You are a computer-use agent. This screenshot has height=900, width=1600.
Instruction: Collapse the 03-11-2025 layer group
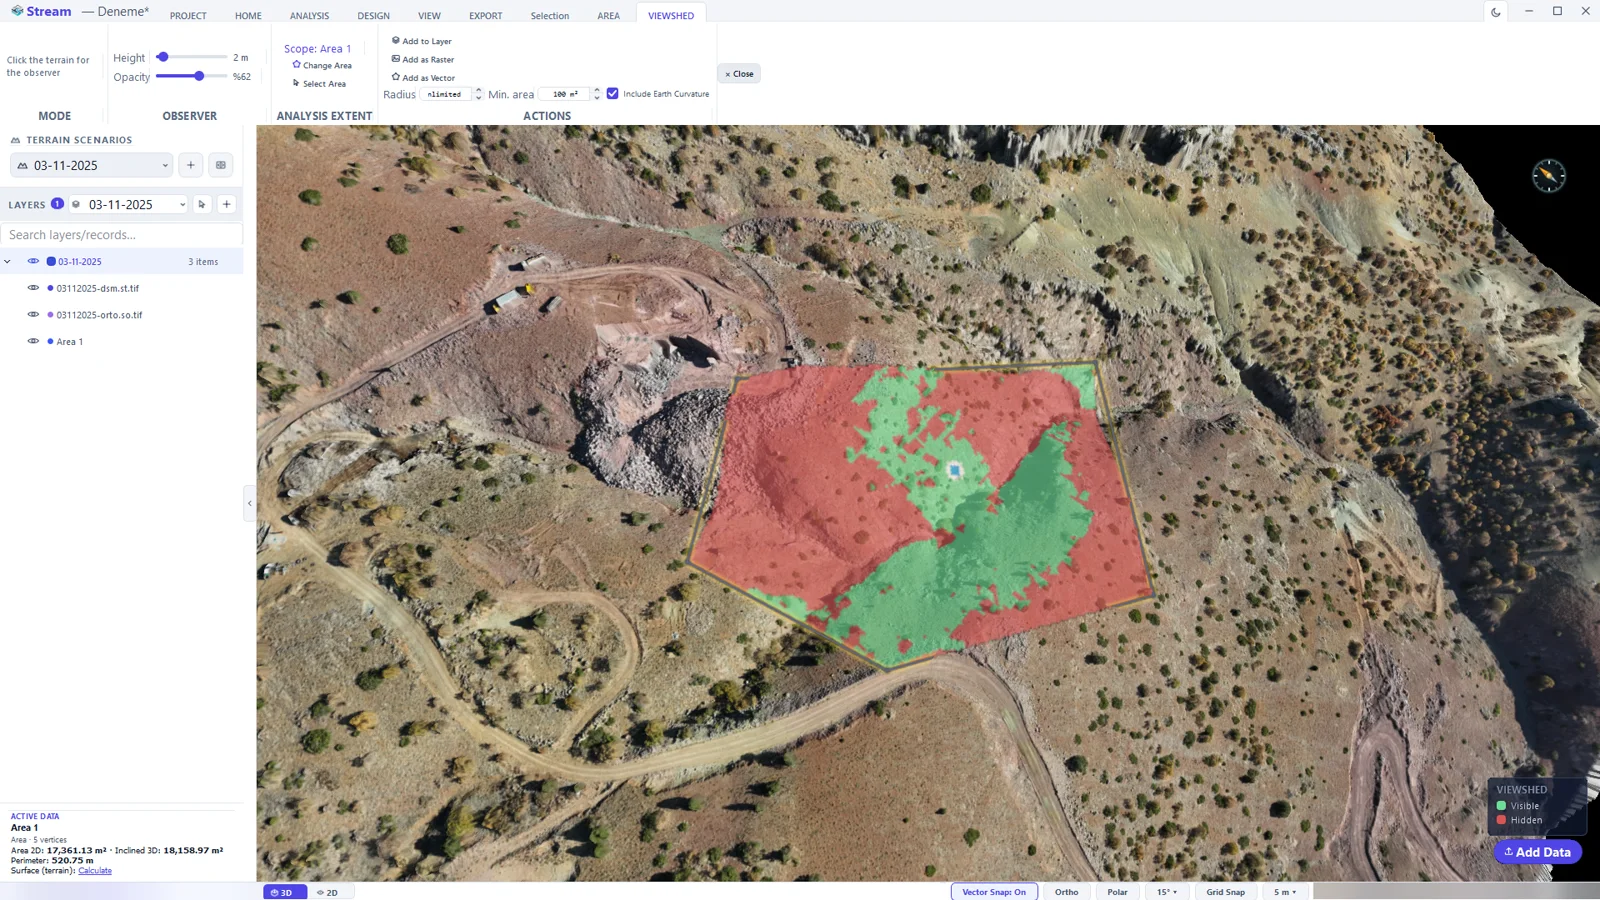pyautogui.click(x=8, y=261)
